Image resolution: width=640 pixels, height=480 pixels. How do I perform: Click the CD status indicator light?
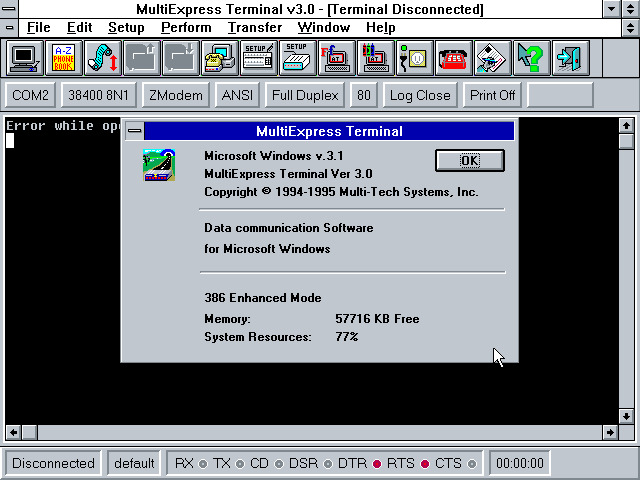coord(279,464)
